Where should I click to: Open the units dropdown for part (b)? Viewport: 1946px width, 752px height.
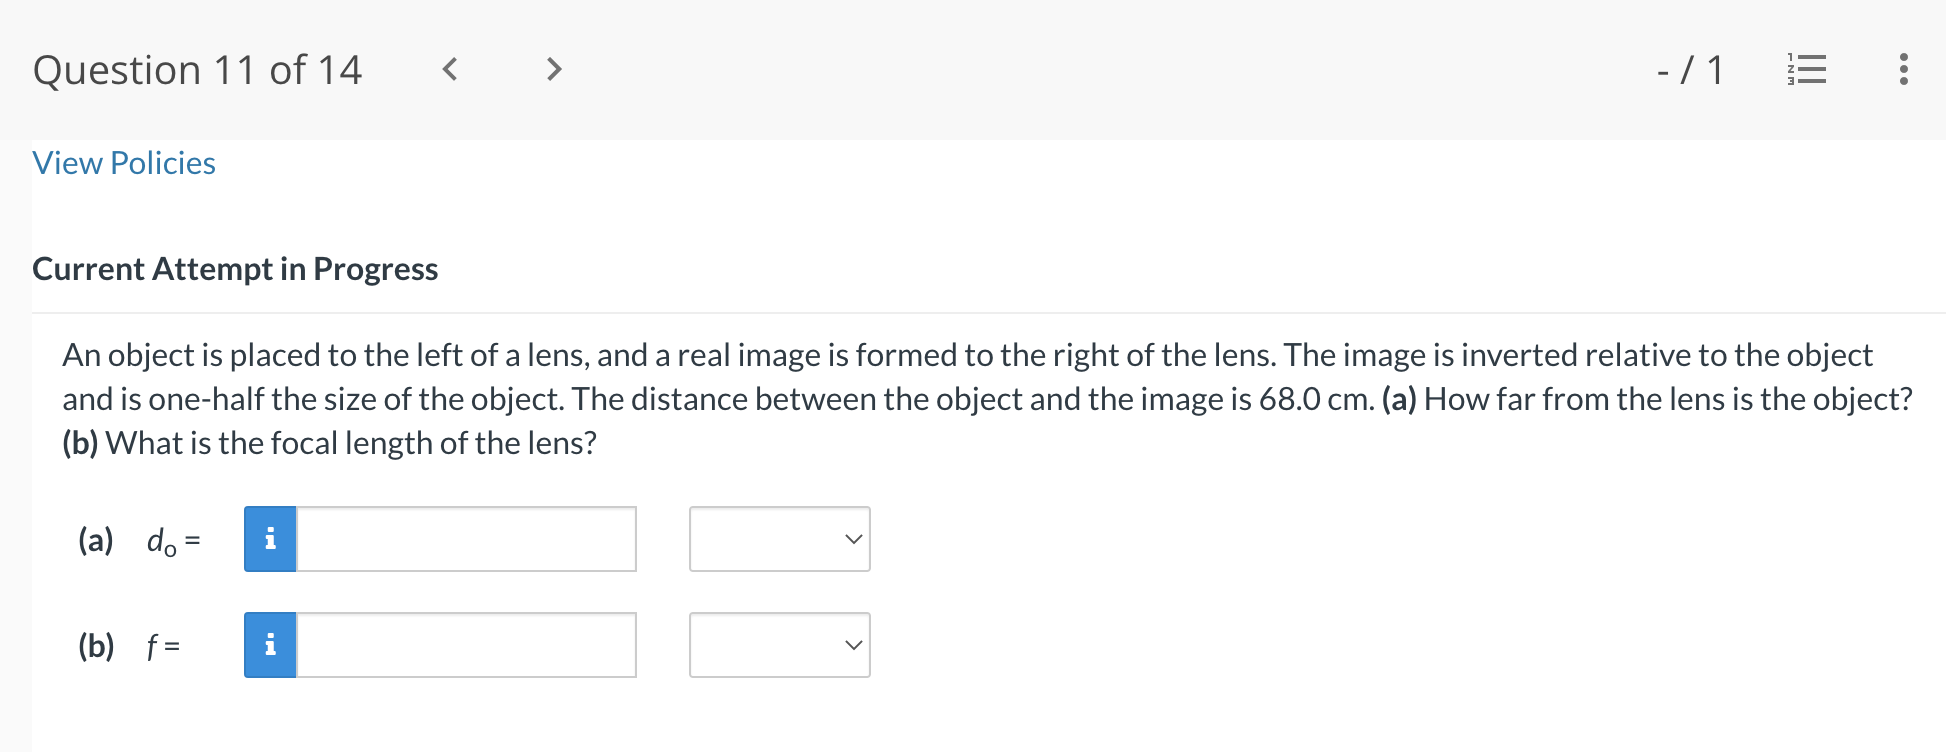point(779,645)
